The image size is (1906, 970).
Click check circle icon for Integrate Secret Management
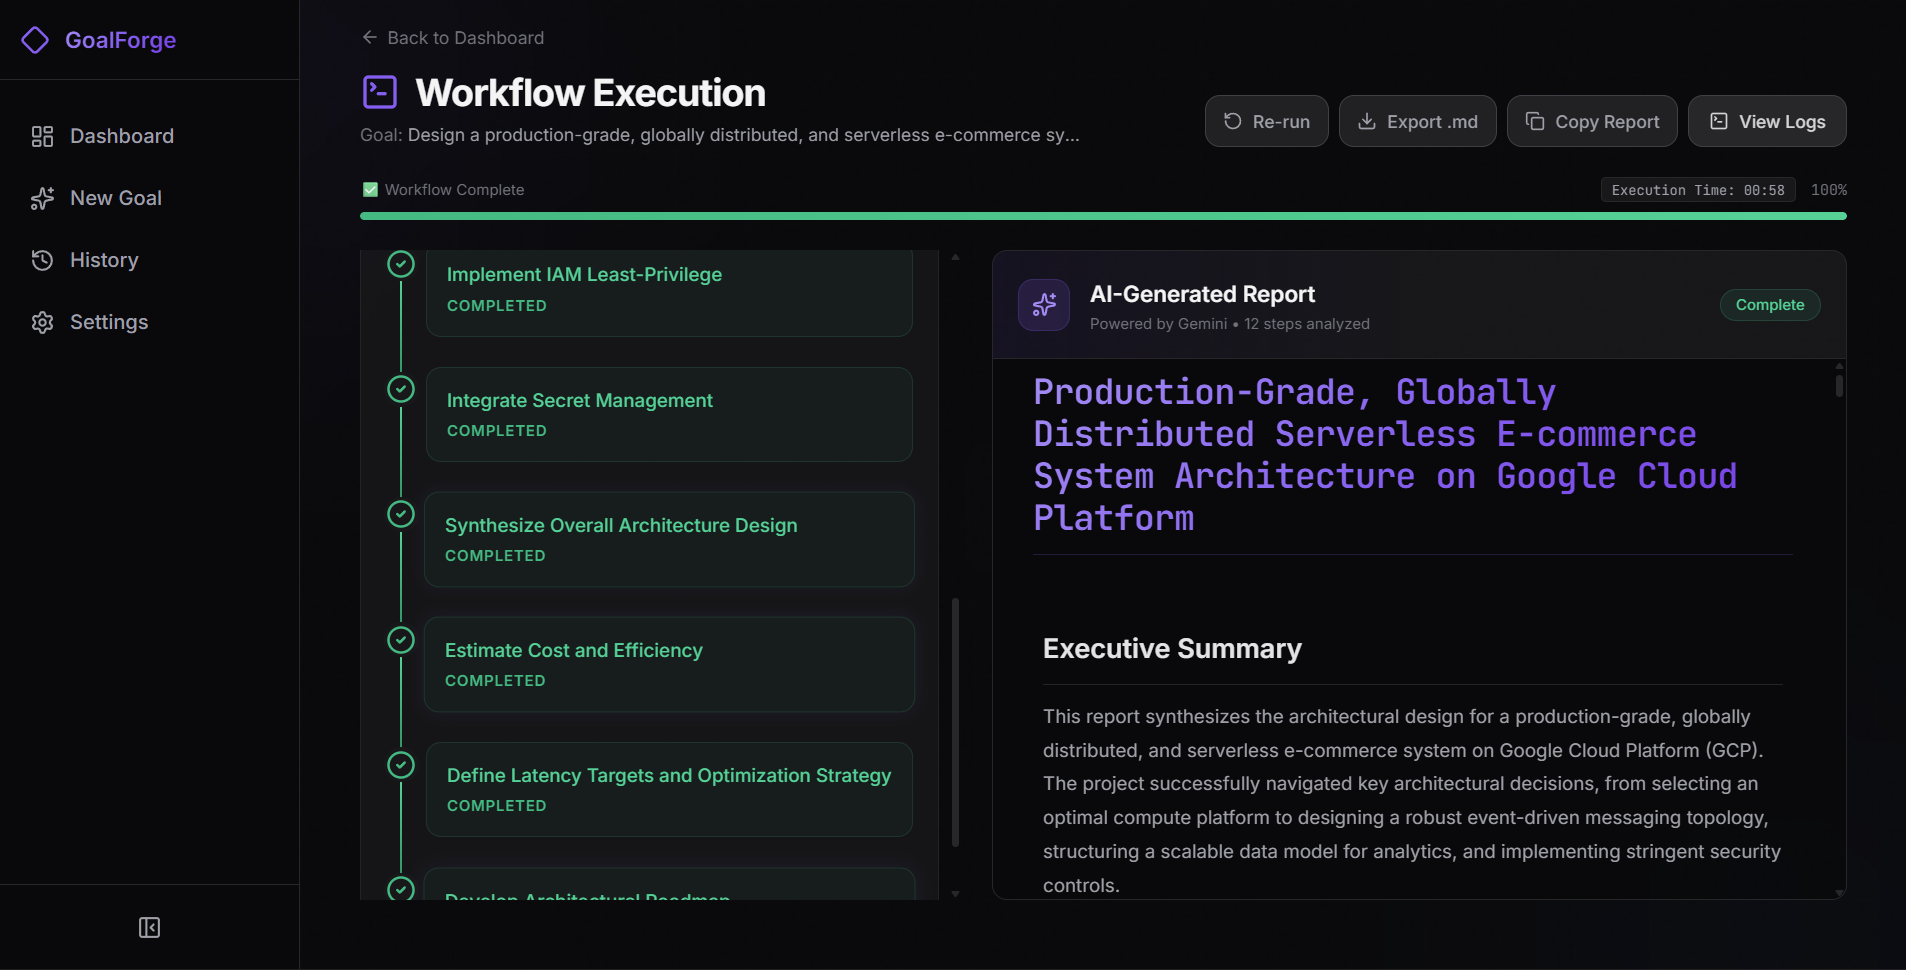click(401, 389)
